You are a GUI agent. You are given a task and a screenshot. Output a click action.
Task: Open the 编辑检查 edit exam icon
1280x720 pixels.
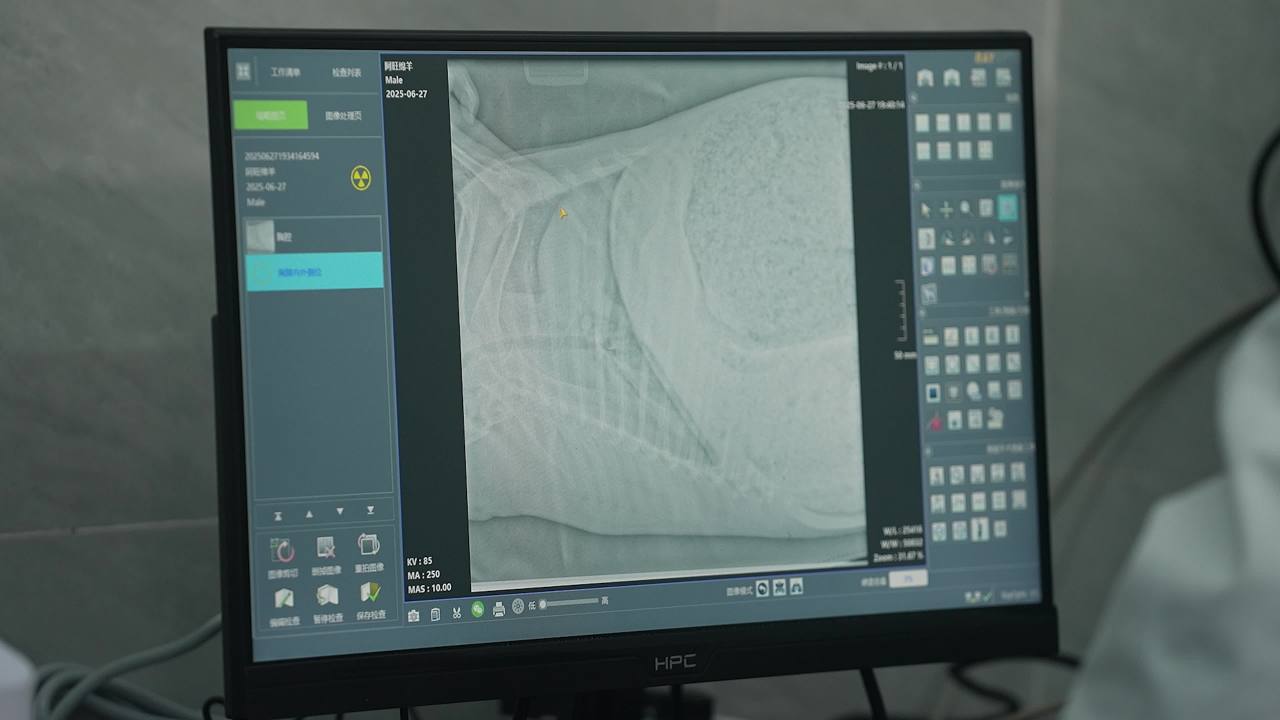[x=284, y=599]
